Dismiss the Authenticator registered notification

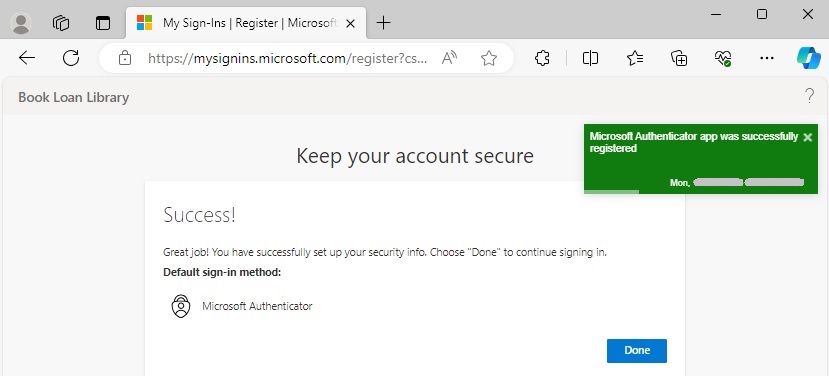click(x=807, y=137)
